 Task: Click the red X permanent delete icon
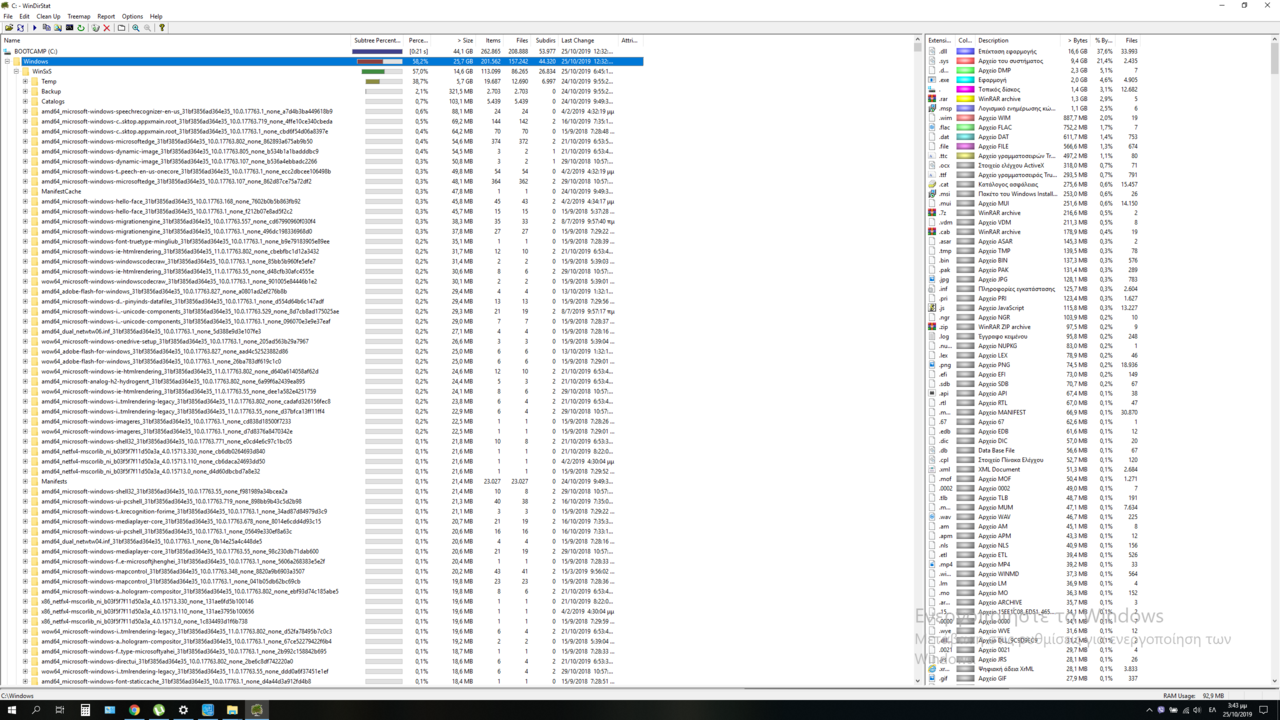coord(107,28)
